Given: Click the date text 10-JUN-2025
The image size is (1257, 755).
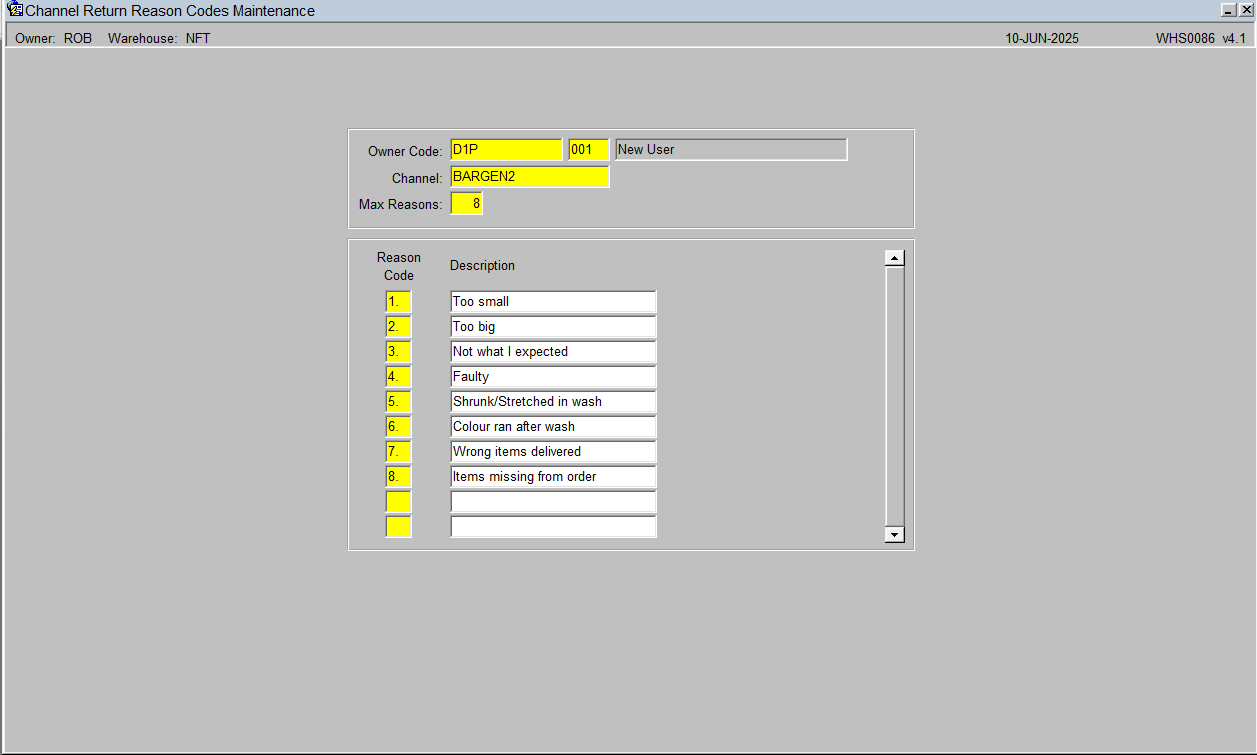Looking at the screenshot, I should tap(1042, 39).
